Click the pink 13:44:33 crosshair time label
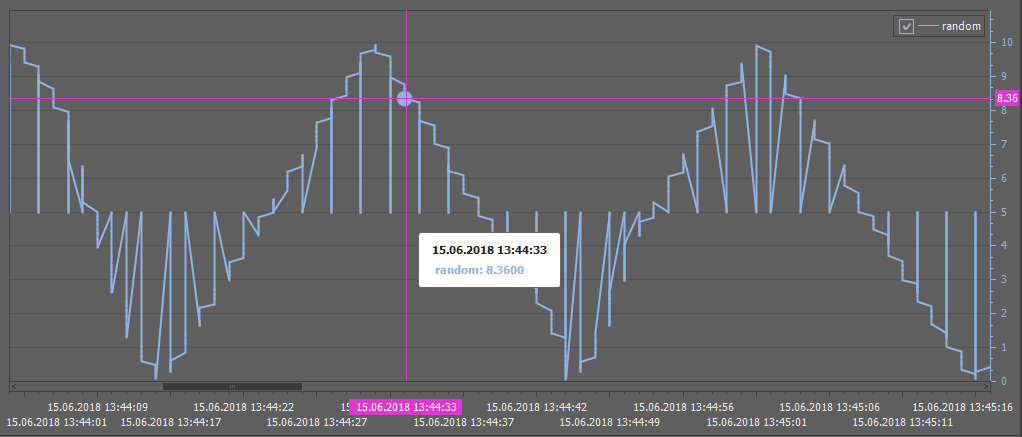 pos(405,407)
